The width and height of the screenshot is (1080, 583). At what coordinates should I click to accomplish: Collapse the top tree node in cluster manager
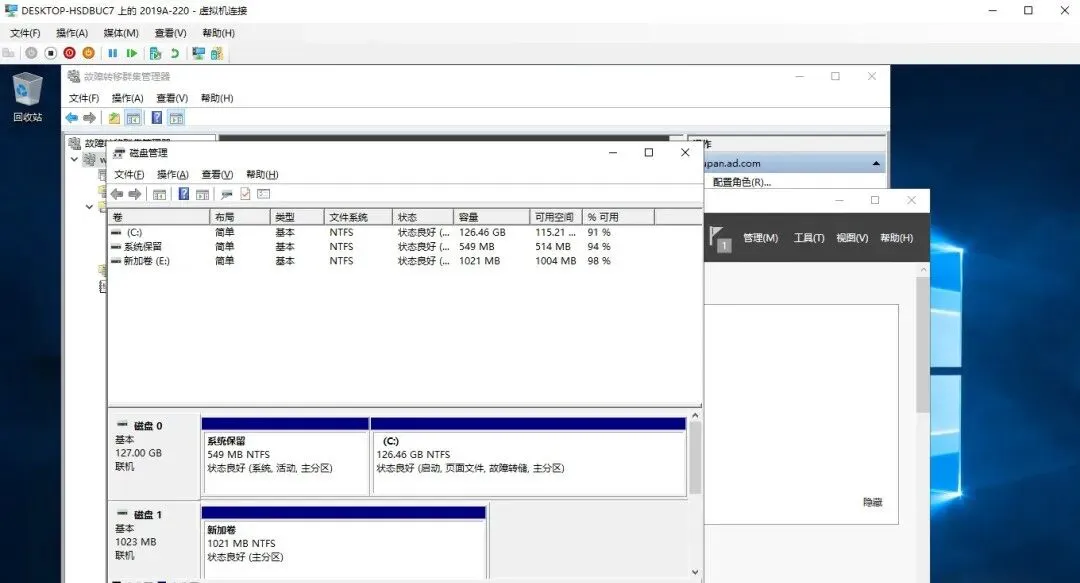[x=74, y=159]
